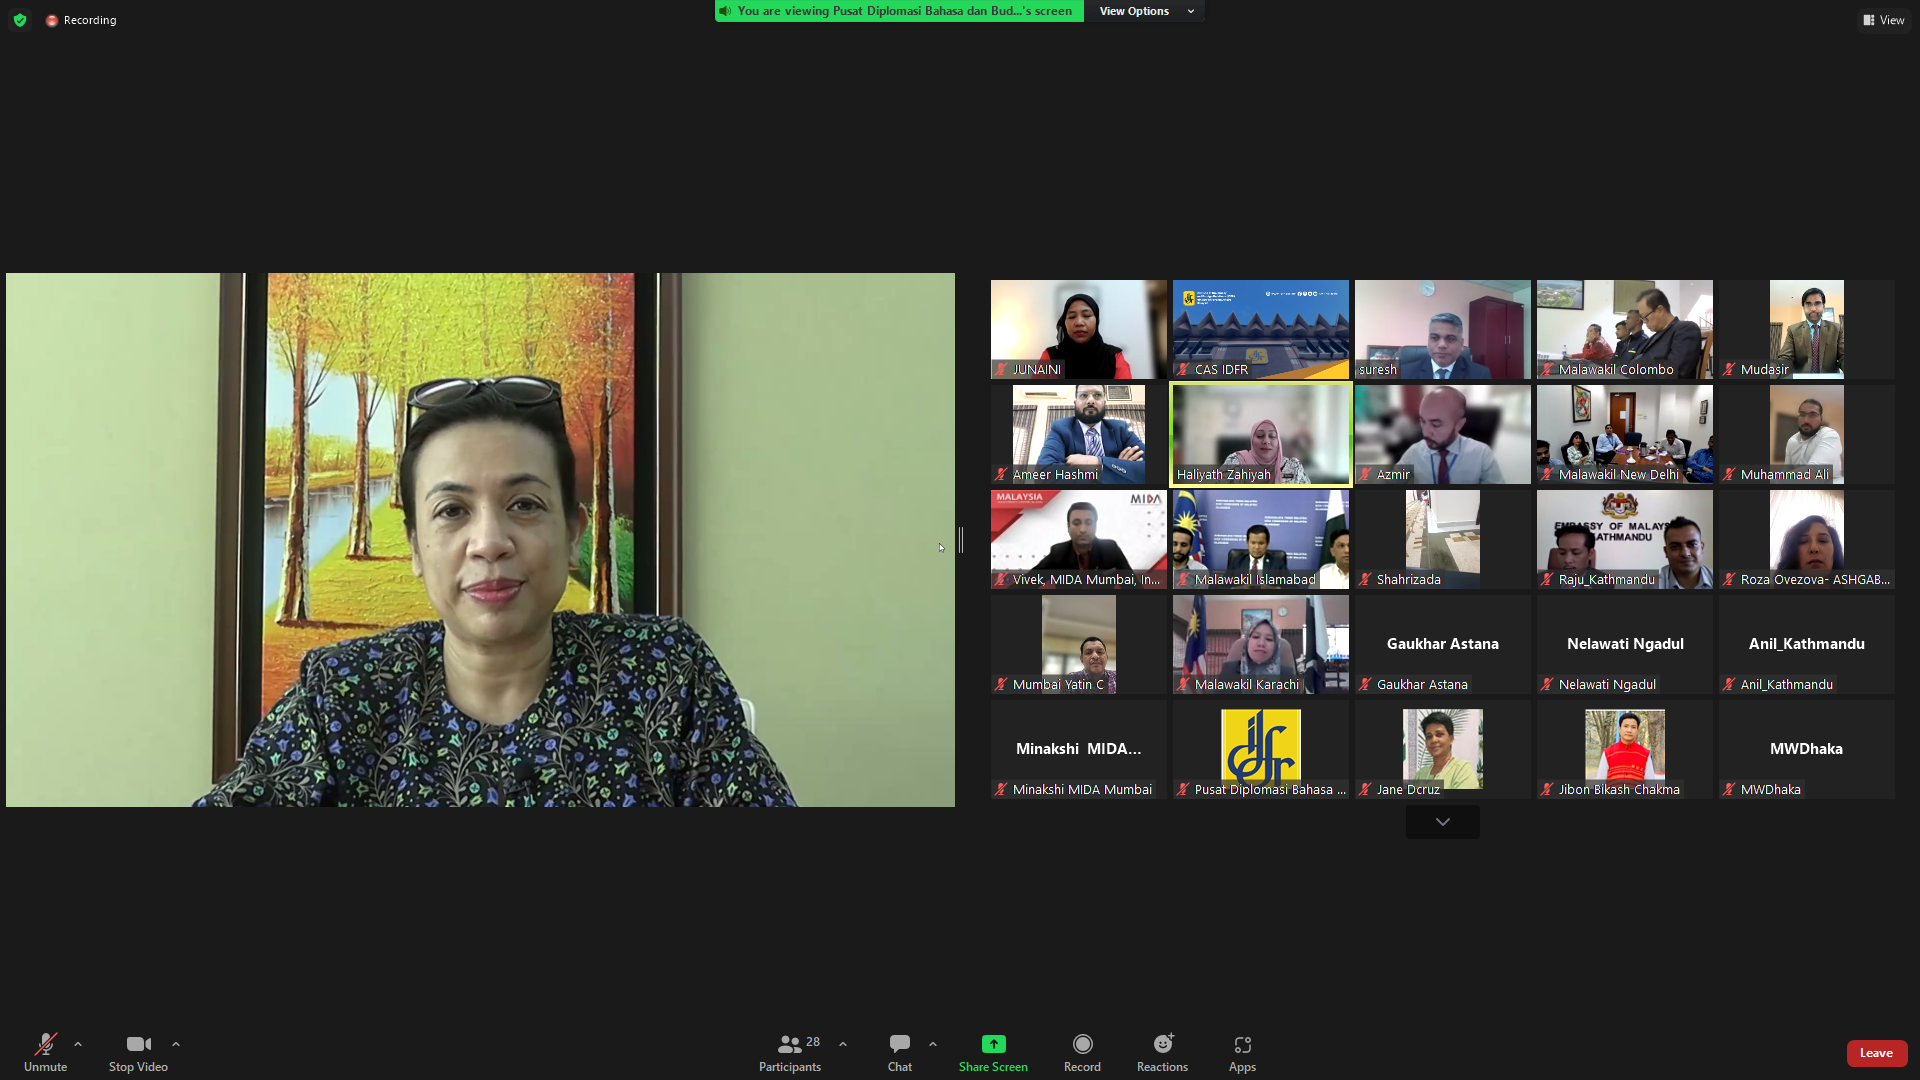
Task: Click the red Leave button
Action: click(x=1876, y=1053)
